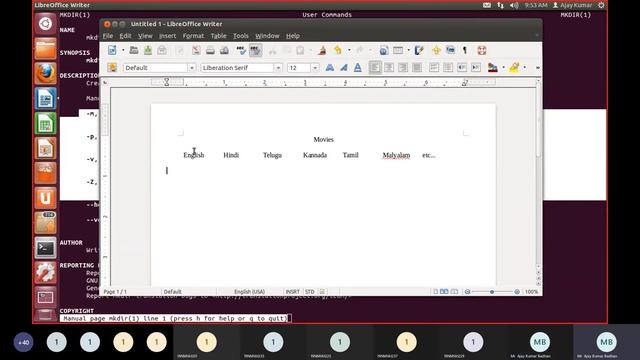Click STD selection mode in status bar

pyautogui.click(x=309, y=292)
